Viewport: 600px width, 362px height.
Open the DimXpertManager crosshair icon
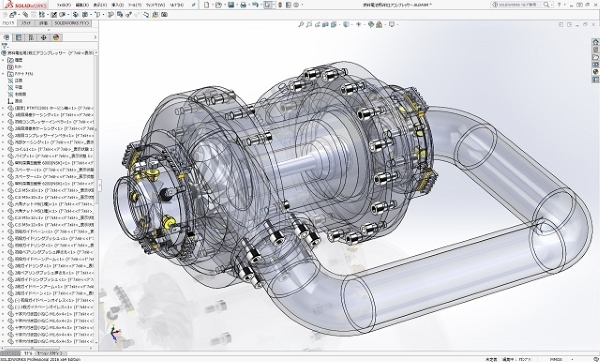[43, 38]
